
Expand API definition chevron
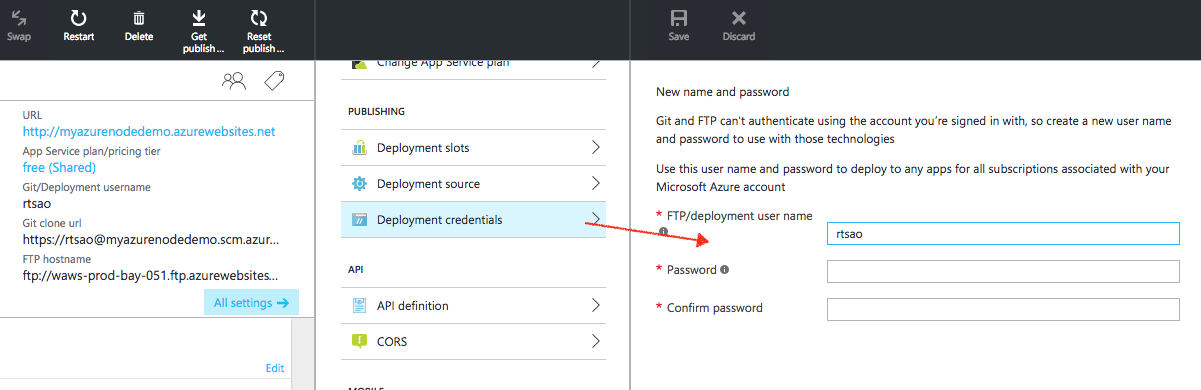point(596,306)
